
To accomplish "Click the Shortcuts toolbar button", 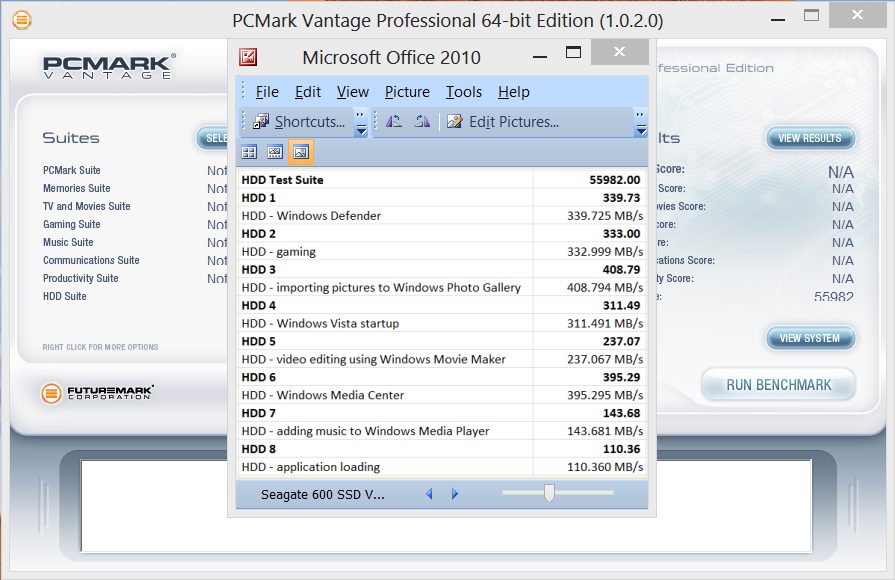I will pyautogui.click(x=299, y=122).
